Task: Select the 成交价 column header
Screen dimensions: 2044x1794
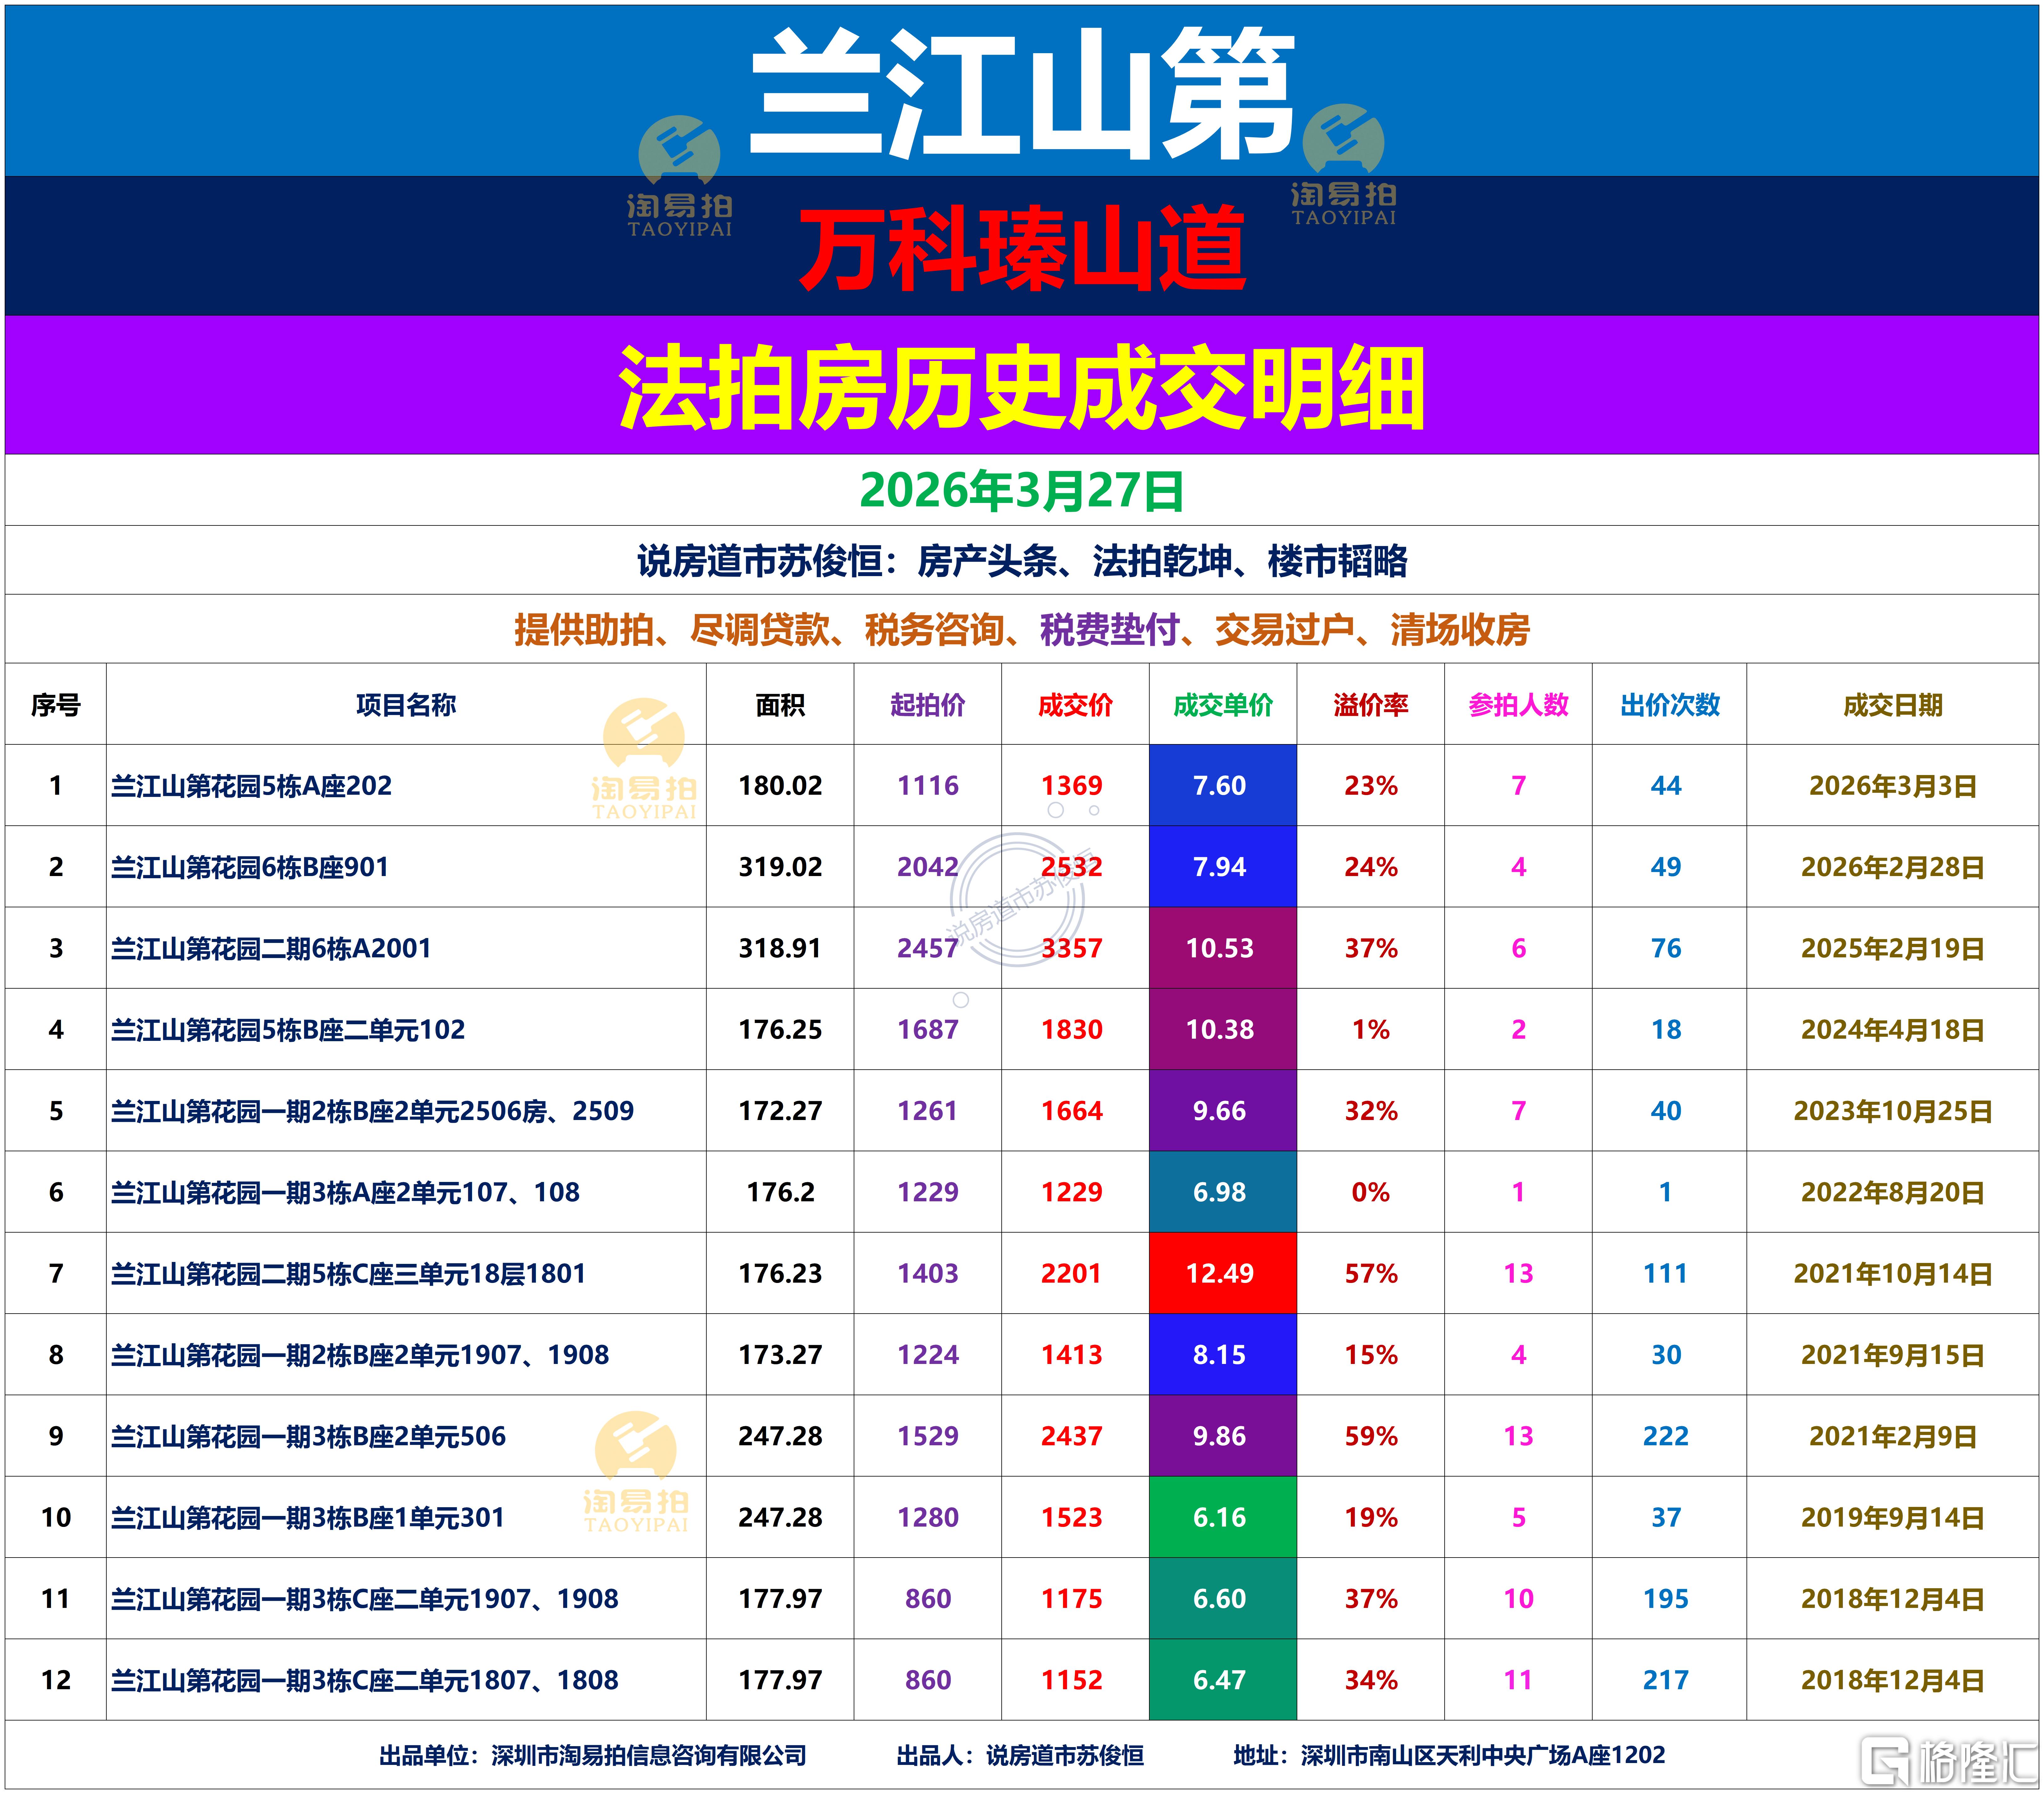Action: (x=1075, y=705)
